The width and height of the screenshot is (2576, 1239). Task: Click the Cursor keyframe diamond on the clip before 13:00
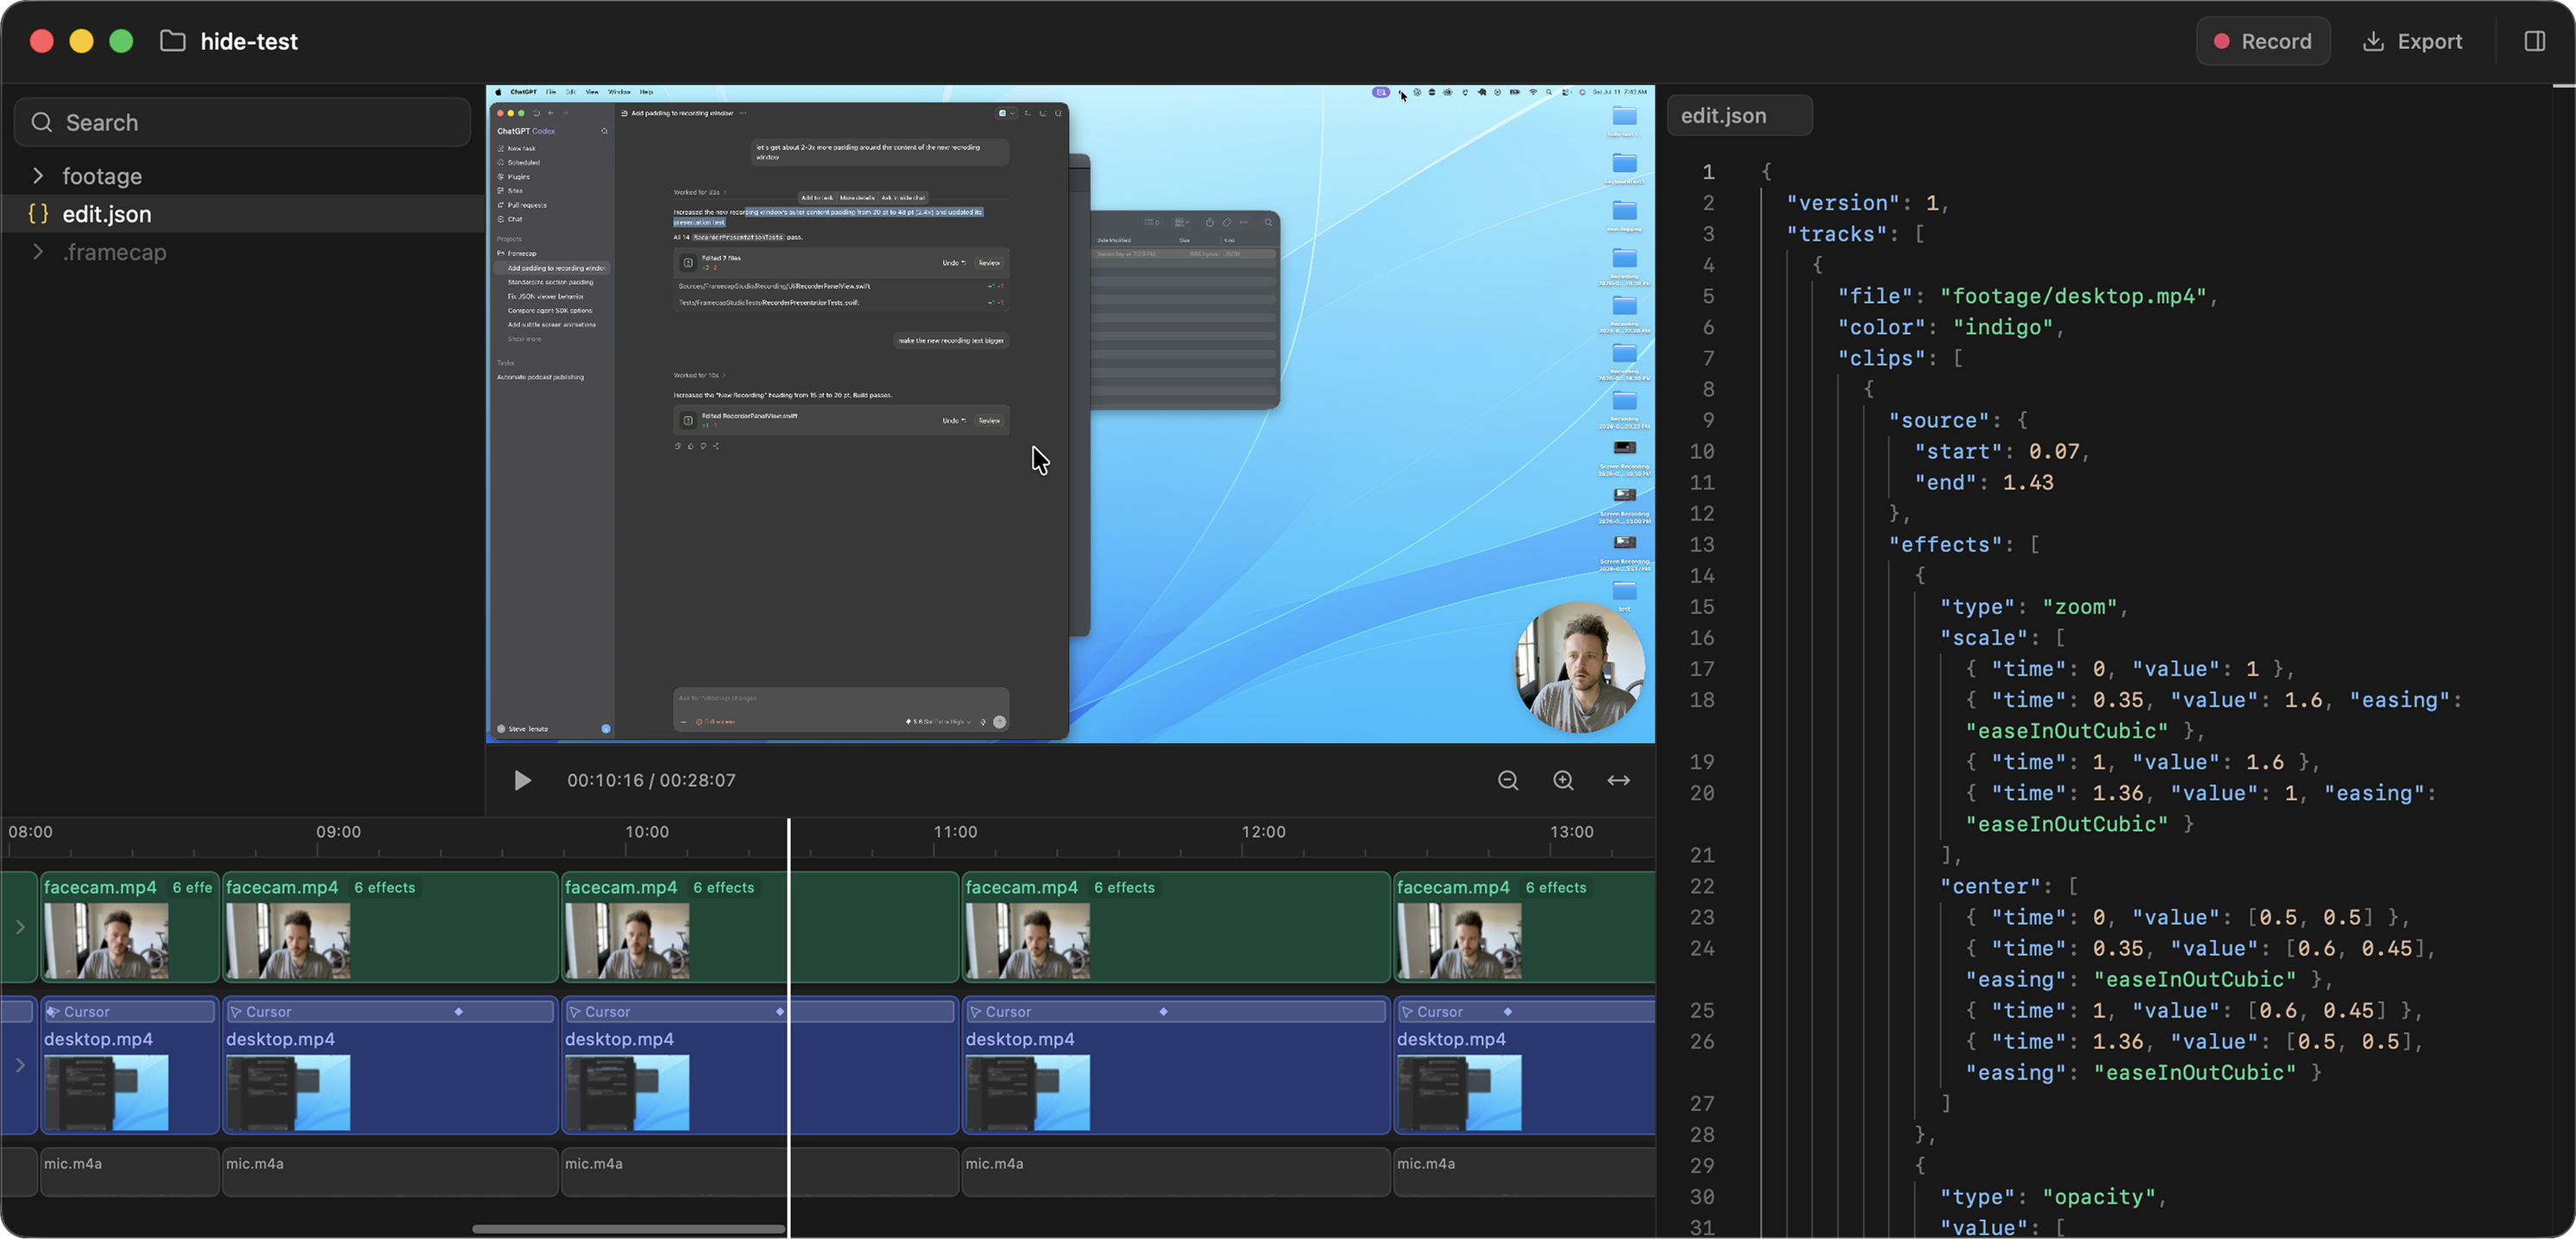[1507, 1012]
